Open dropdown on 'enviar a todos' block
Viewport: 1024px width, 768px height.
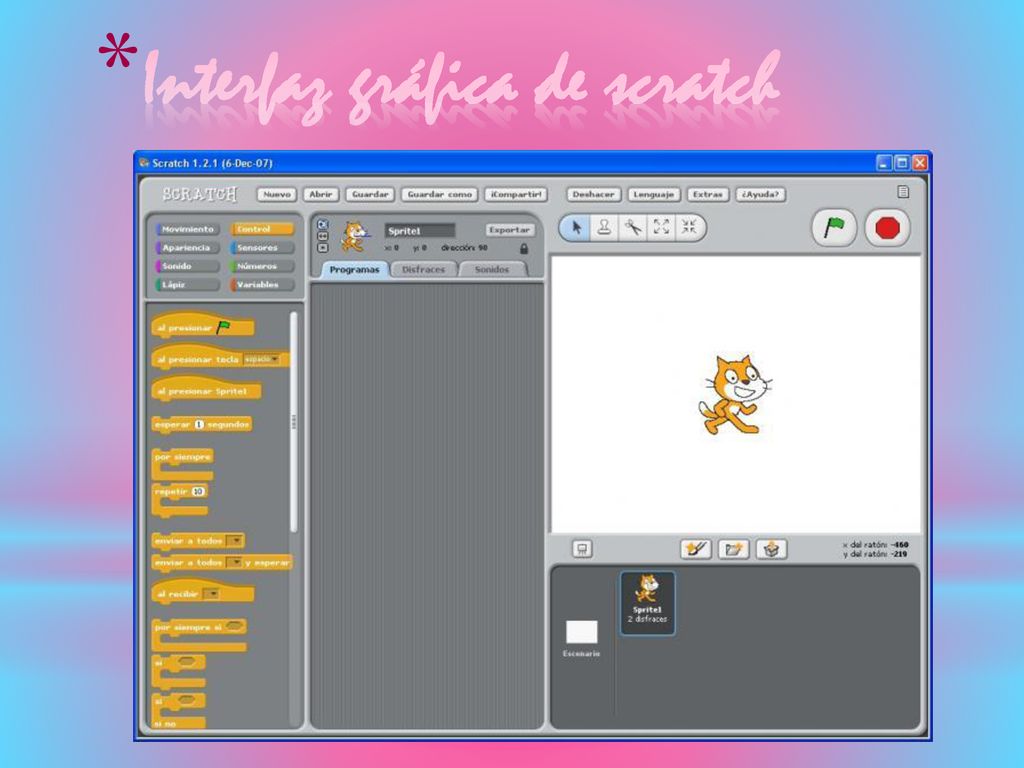[x=234, y=541]
